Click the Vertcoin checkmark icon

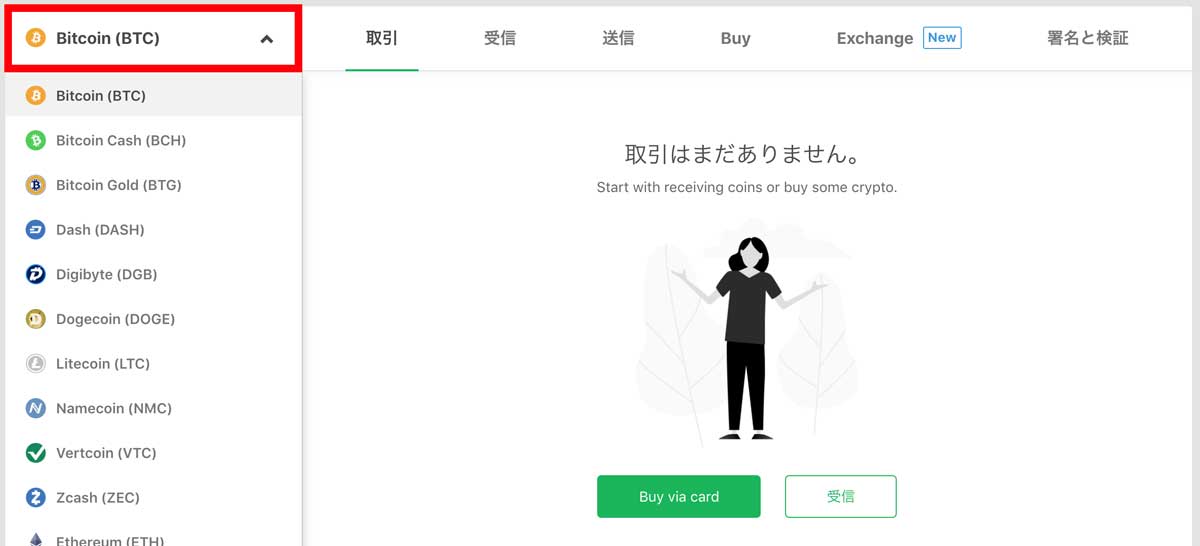(36, 453)
